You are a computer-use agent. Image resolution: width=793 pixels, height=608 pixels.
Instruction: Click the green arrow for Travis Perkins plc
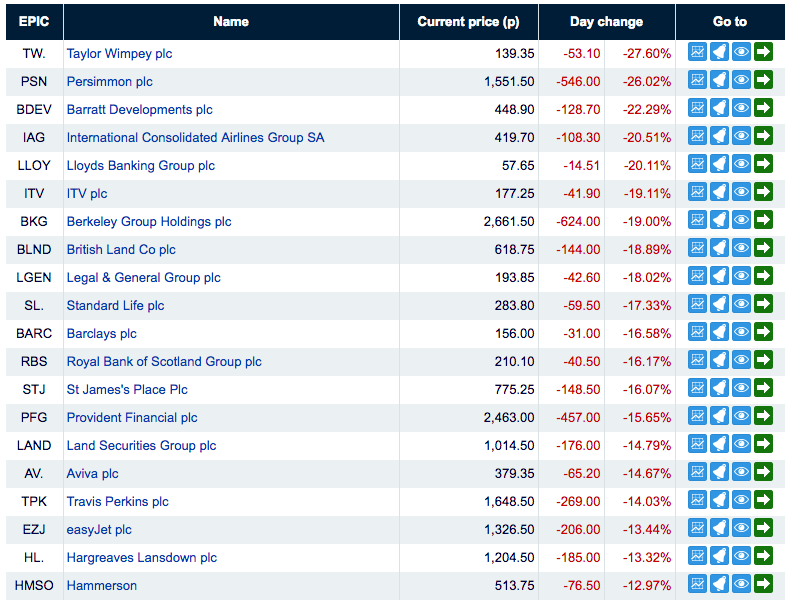[763, 500]
